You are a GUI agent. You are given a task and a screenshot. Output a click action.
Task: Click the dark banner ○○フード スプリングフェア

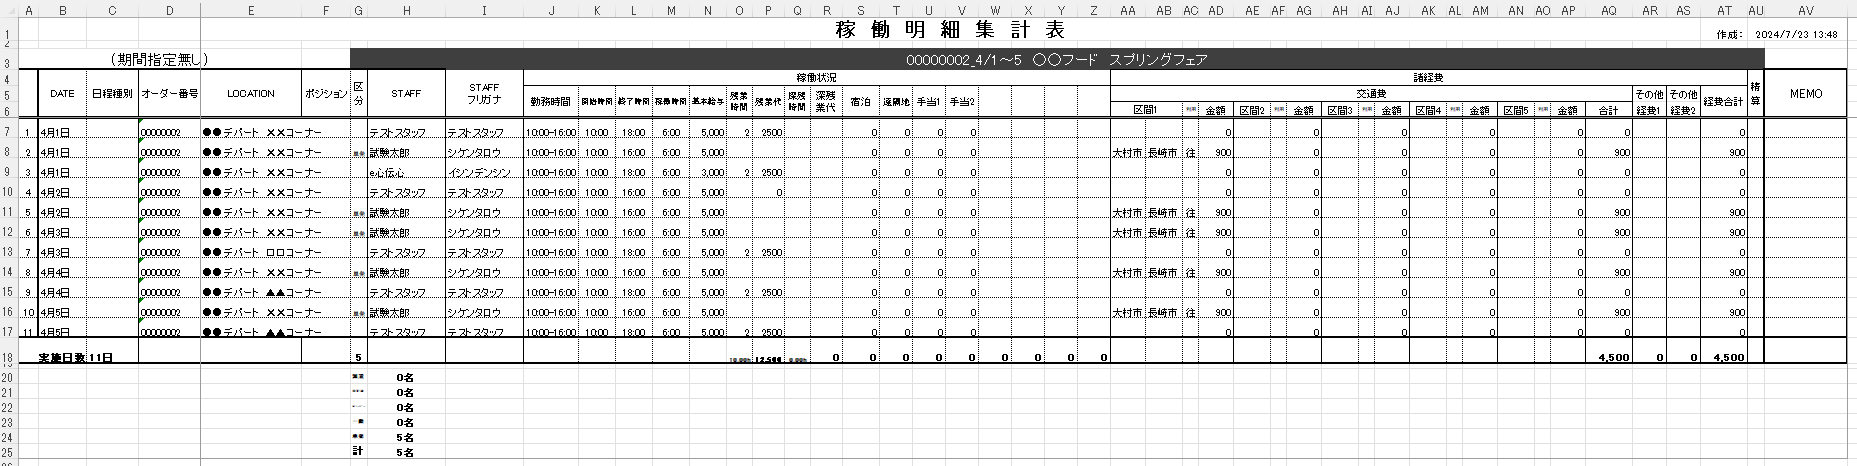click(x=1056, y=60)
